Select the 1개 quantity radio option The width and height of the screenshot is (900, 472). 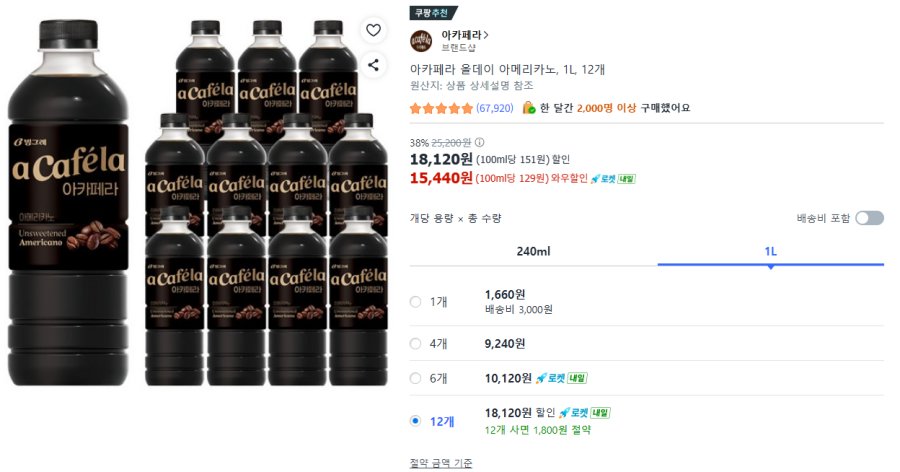[x=416, y=301]
